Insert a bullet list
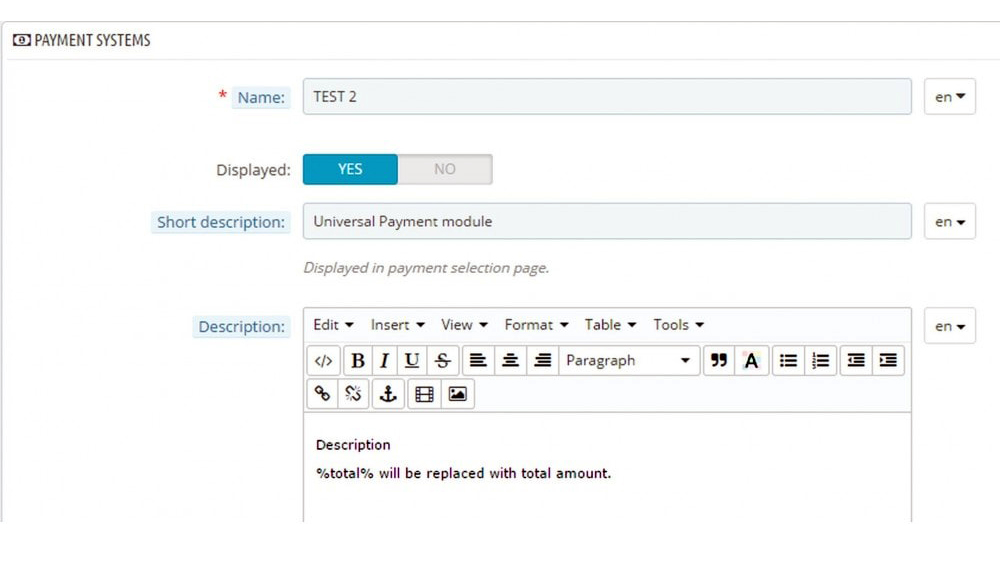The image size is (1000, 584). (x=788, y=361)
